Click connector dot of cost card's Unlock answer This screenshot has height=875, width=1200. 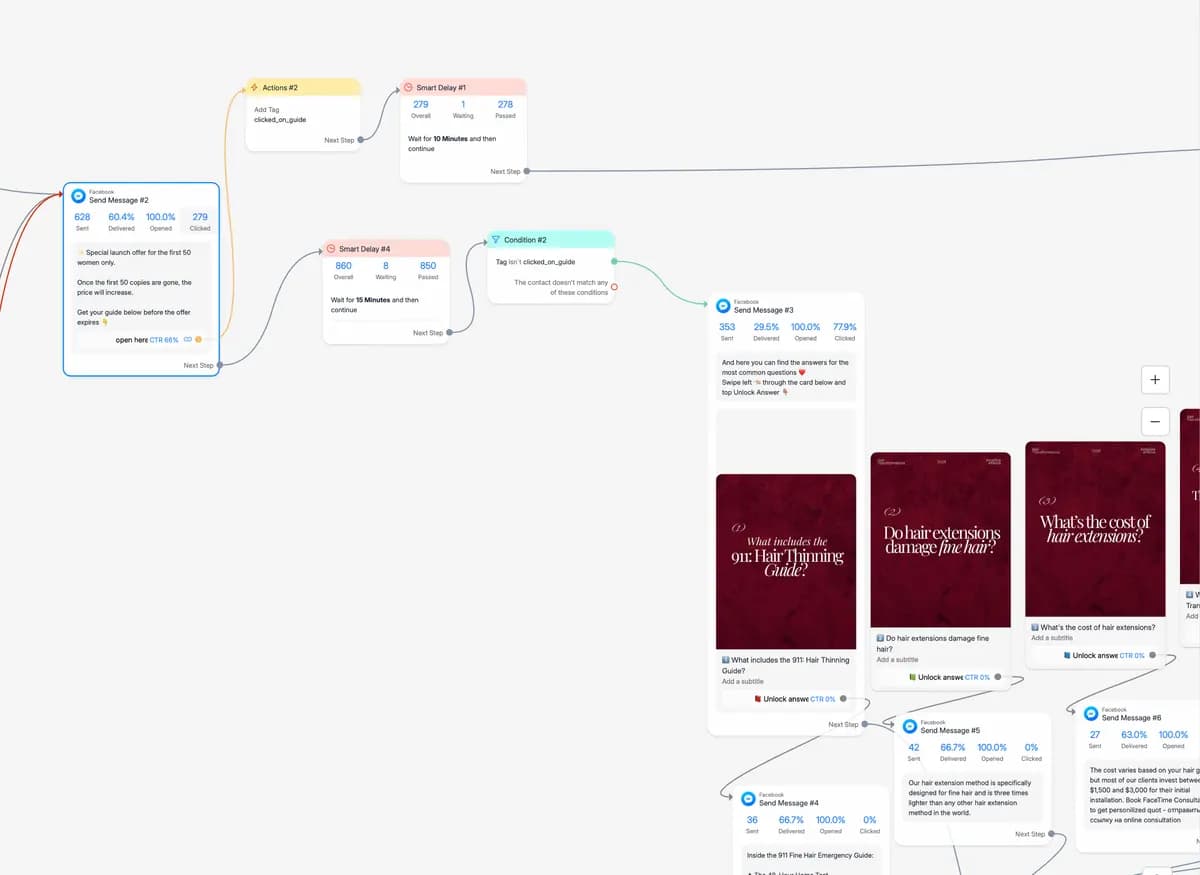click(1154, 655)
